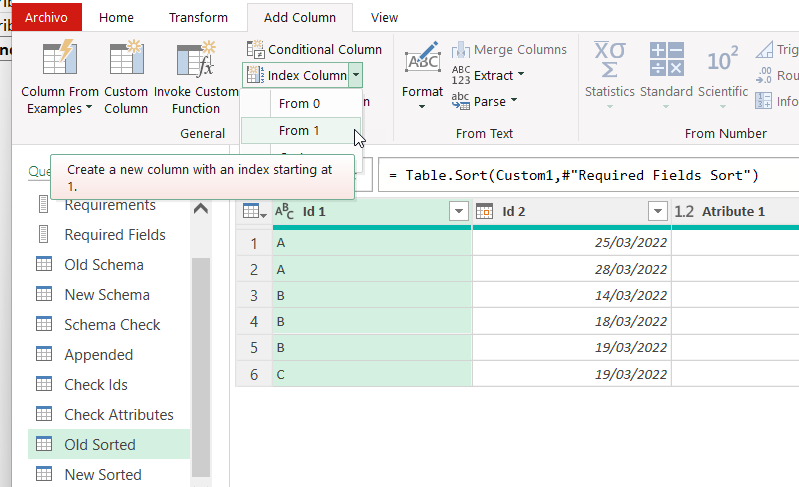Click Column From Examples icon
Image resolution: width=799 pixels, height=487 pixels.
tap(59, 60)
